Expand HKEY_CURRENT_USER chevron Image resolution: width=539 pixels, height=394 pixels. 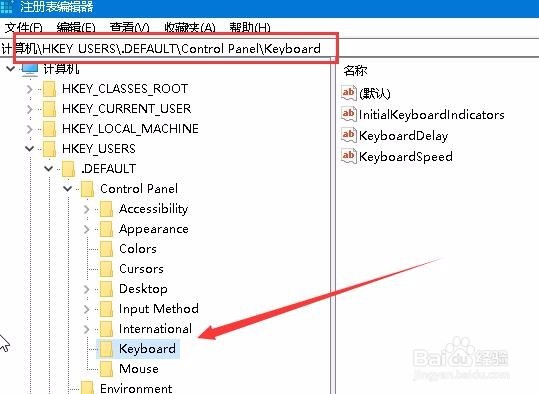coord(30,109)
